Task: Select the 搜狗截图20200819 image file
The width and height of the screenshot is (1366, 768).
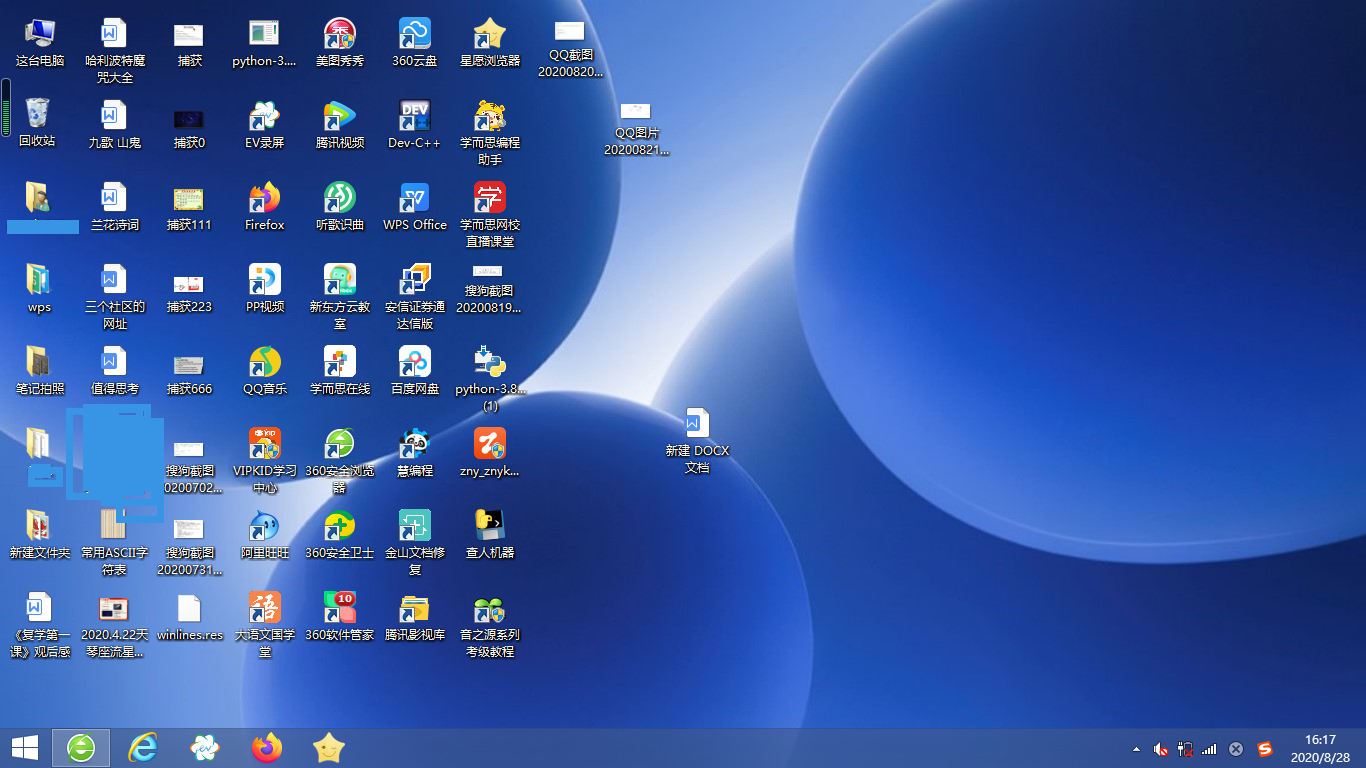Action: pyautogui.click(x=488, y=289)
